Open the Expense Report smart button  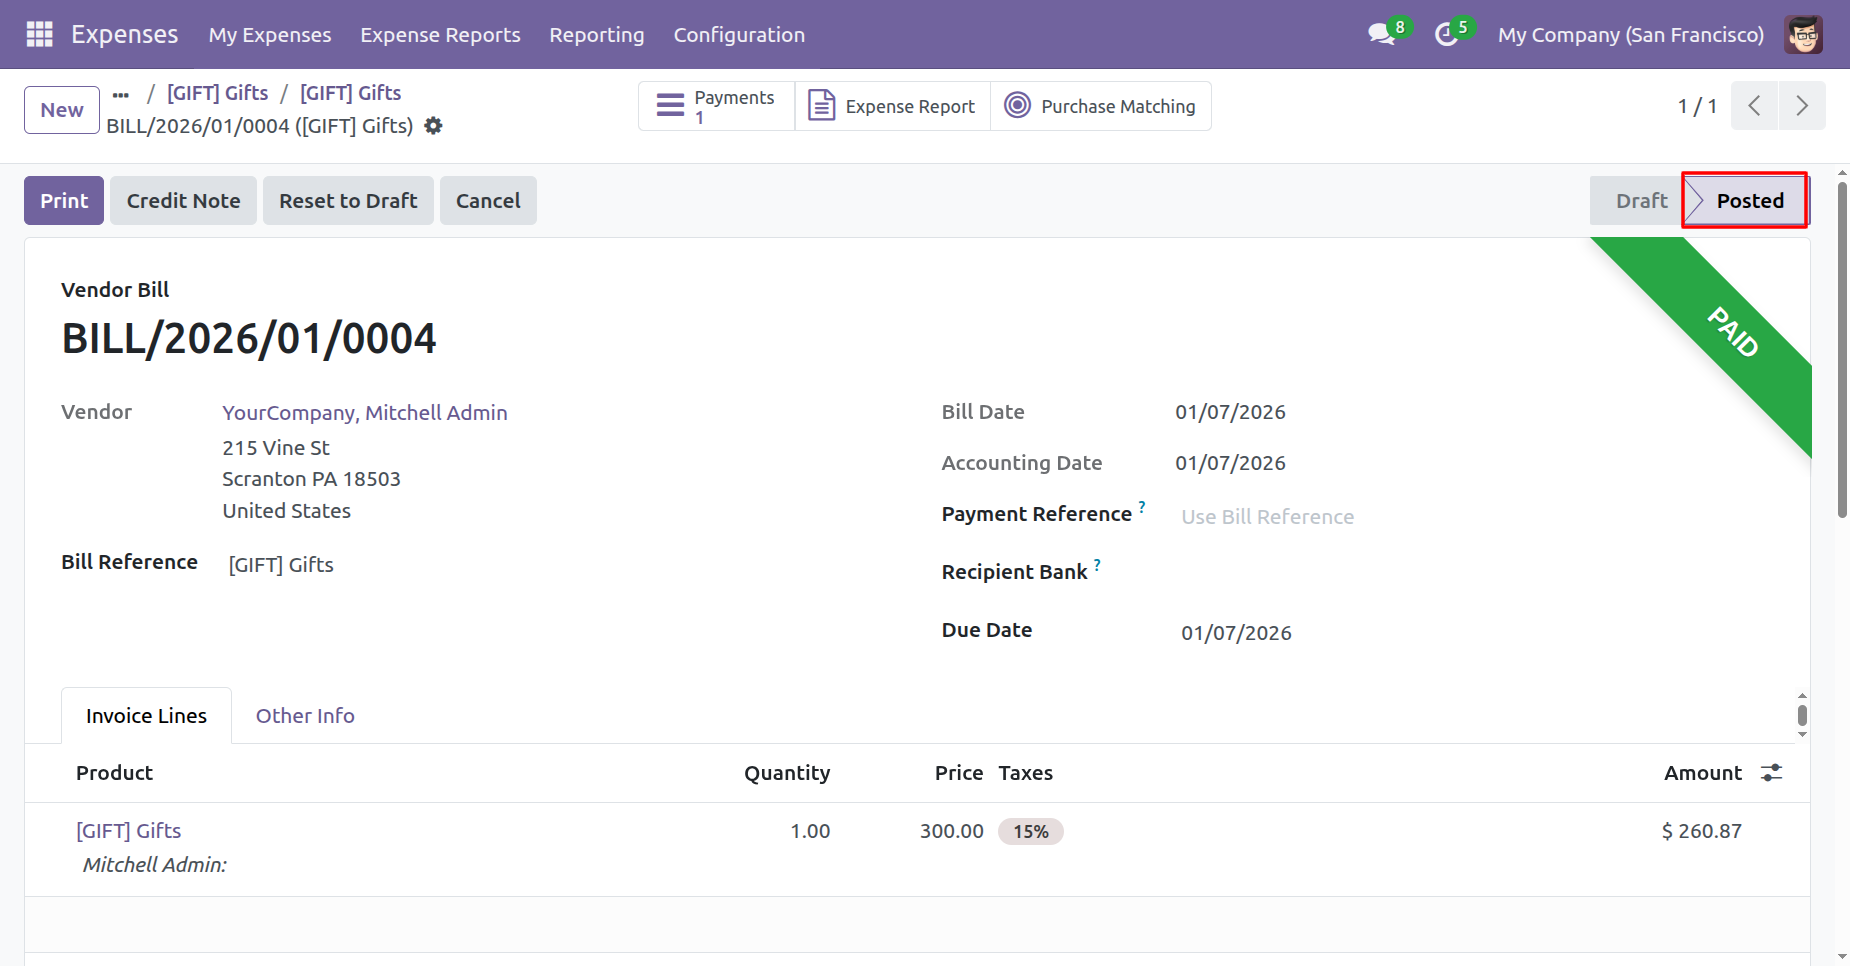point(892,106)
